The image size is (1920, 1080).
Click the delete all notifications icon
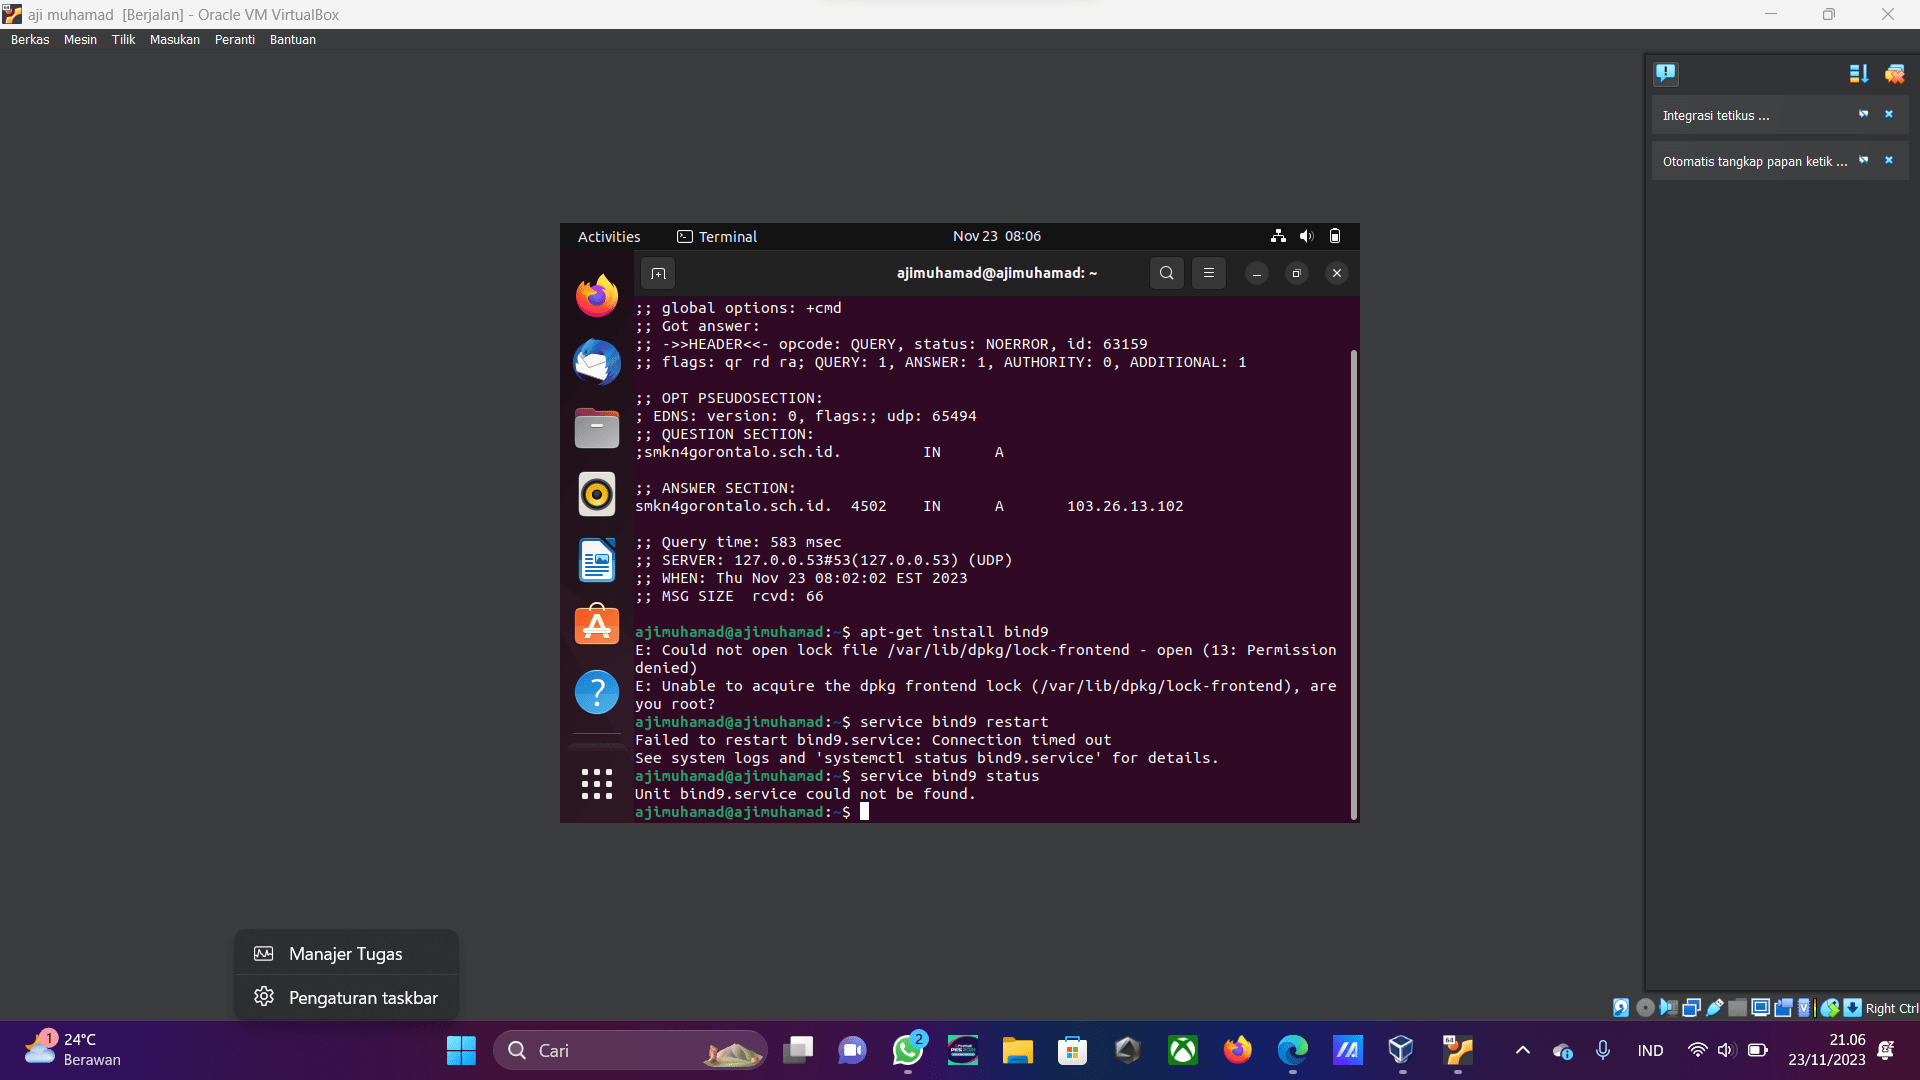click(1895, 73)
